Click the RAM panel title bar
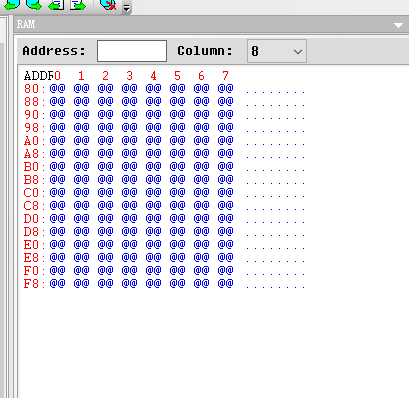 click(x=211, y=24)
